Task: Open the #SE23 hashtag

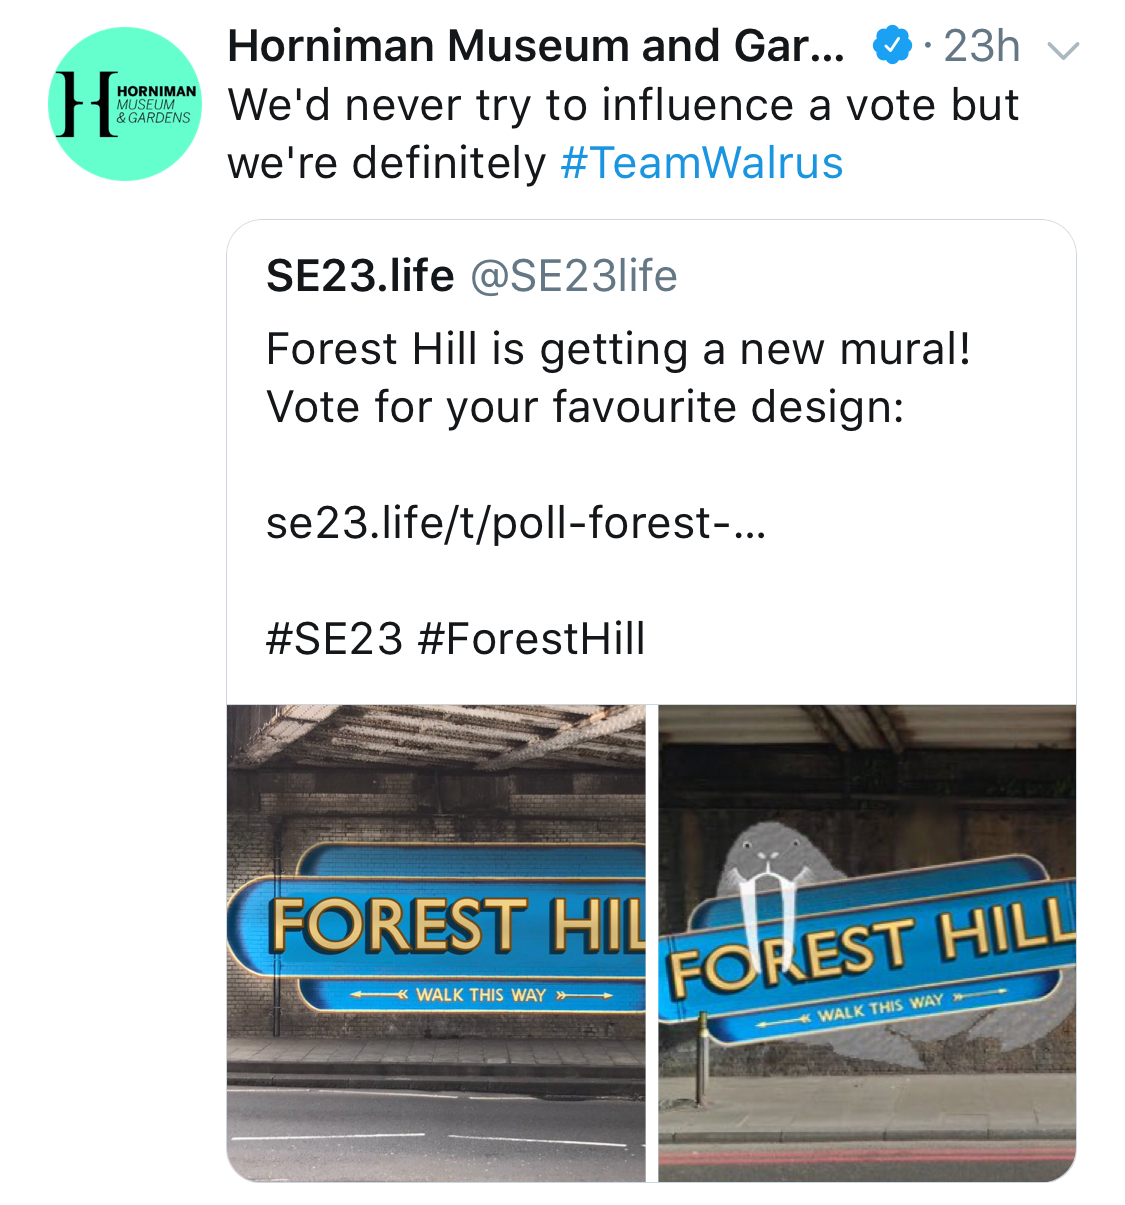Action: [x=334, y=639]
